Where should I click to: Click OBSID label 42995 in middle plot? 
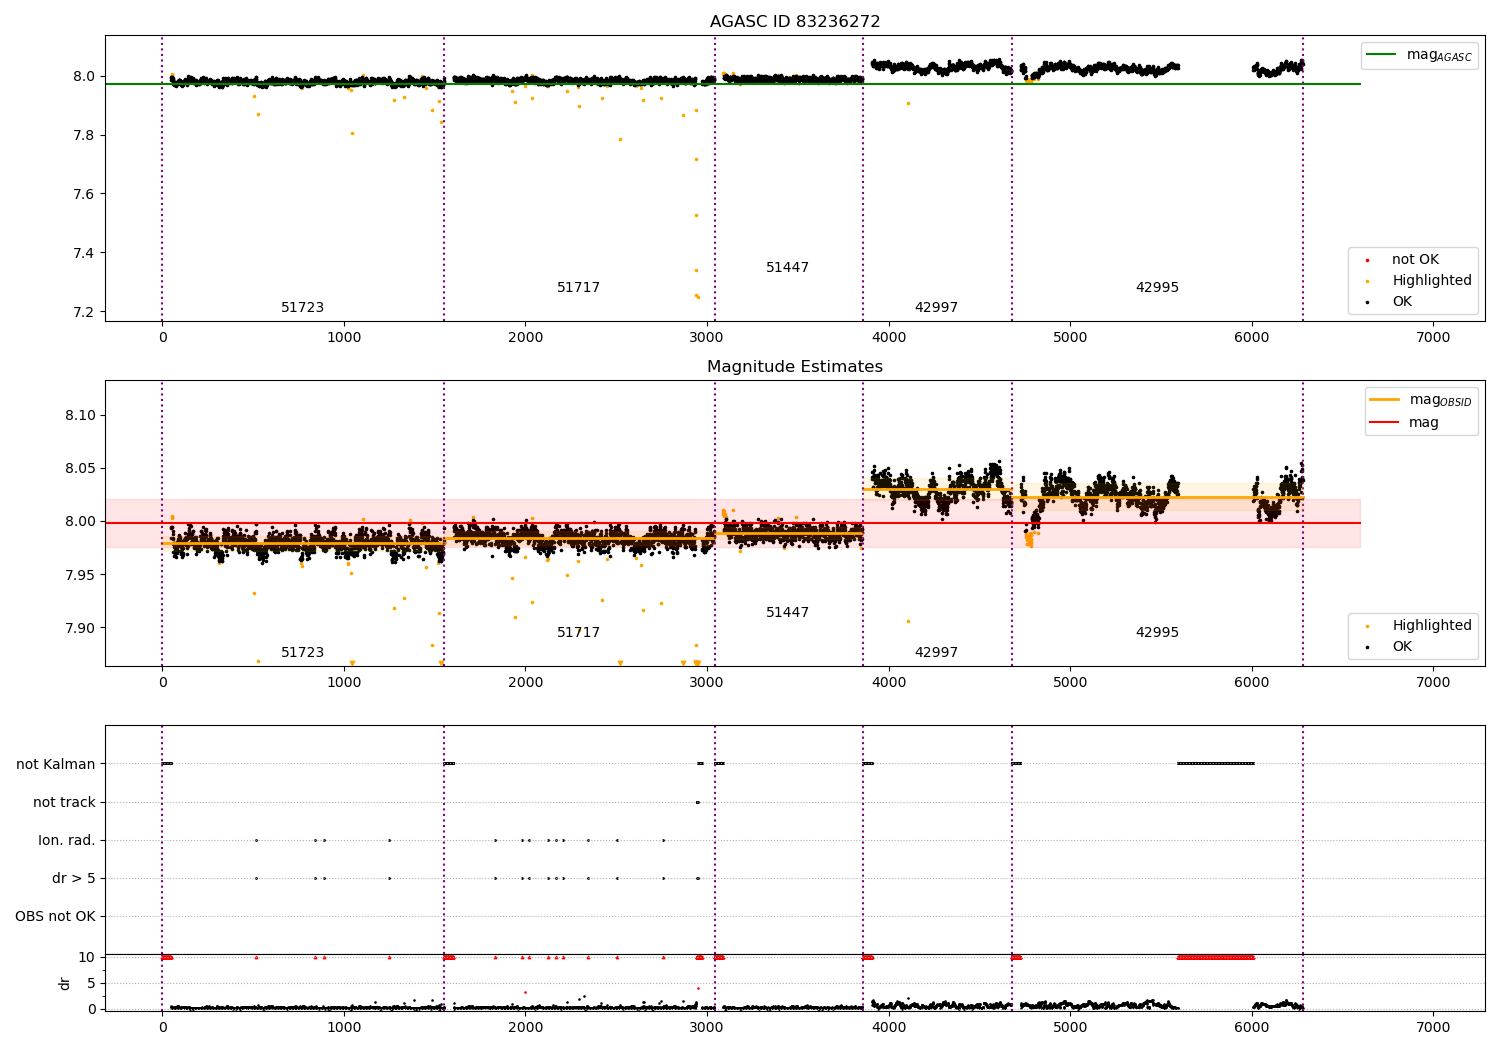pyautogui.click(x=1157, y=633)
